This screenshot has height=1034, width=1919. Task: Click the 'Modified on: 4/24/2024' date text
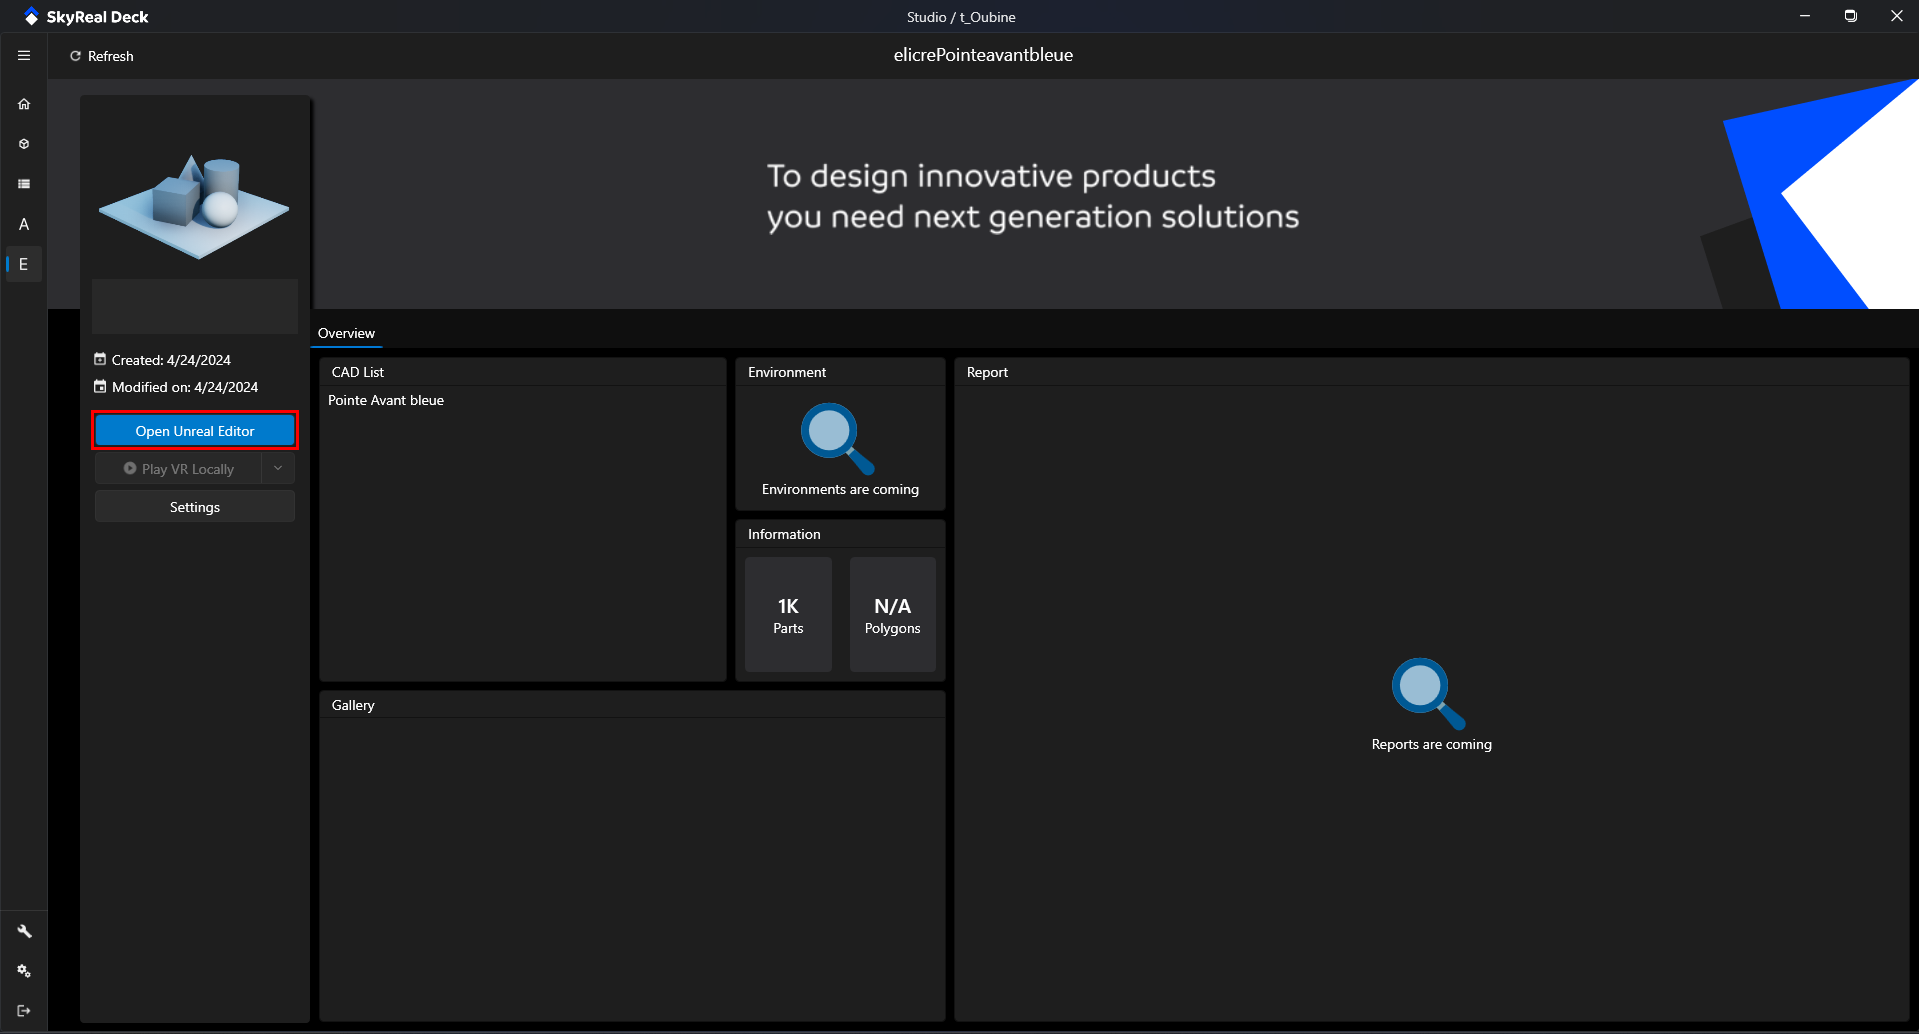185,387
